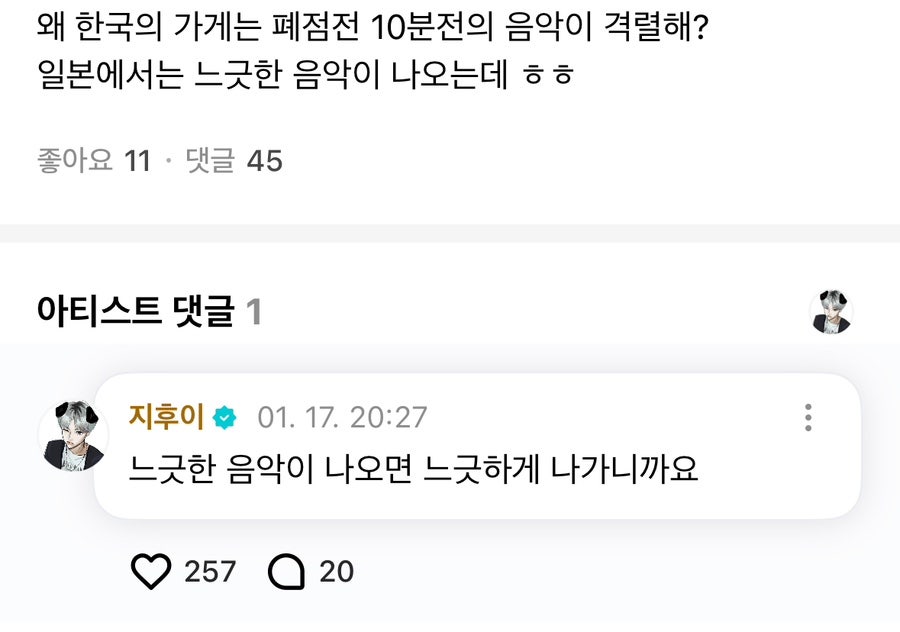Open the 댓글 45 comments count
Screen dimensions: 900x632
pyautogui.click(x=234, y=160)
